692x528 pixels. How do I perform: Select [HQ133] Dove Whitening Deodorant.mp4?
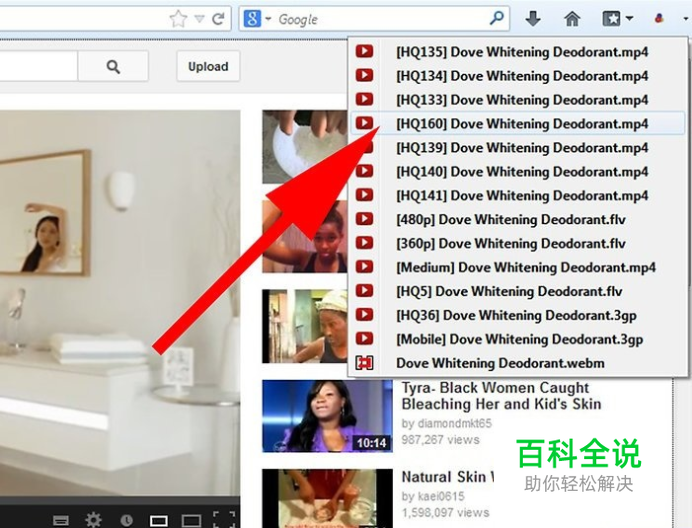click(x=519, y=99)
